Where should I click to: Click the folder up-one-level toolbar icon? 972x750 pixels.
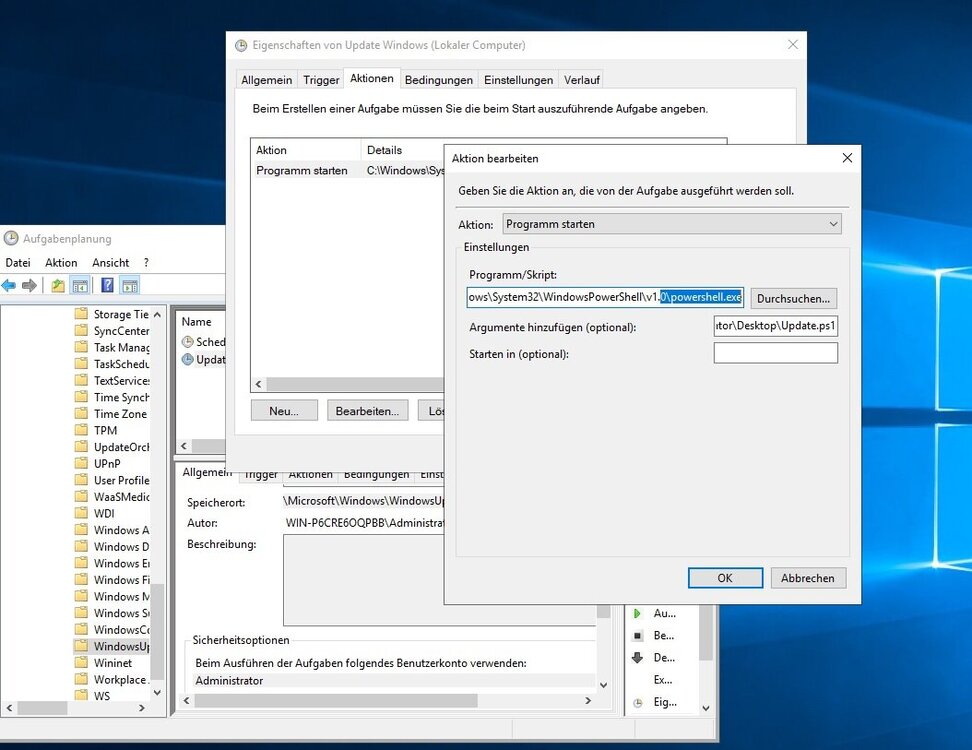(x=58, y=285)
